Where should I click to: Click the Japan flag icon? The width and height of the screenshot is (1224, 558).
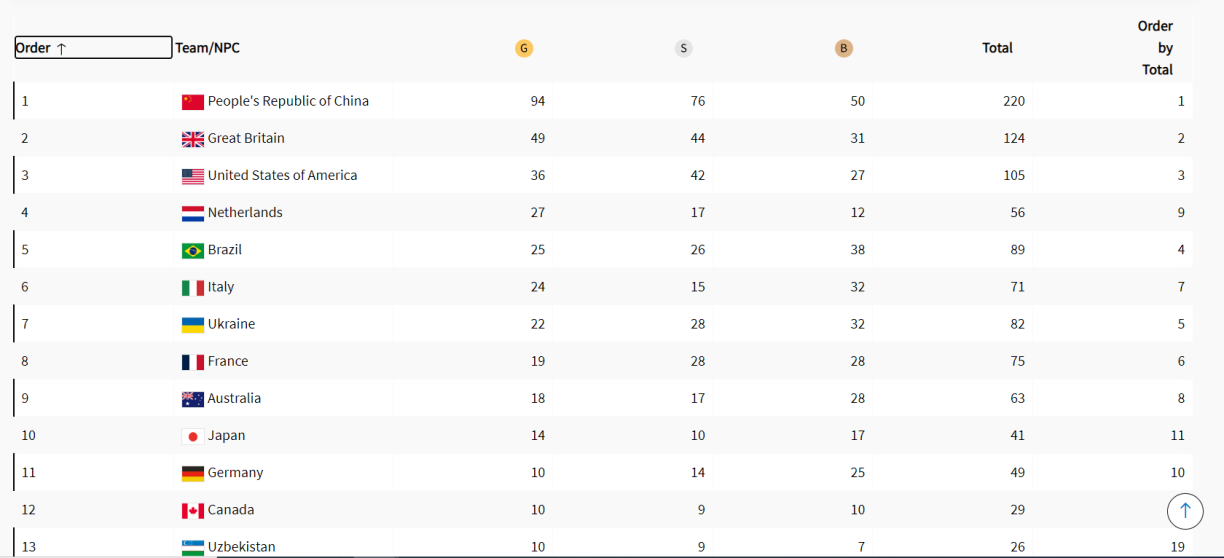click(x=193, y=436)
